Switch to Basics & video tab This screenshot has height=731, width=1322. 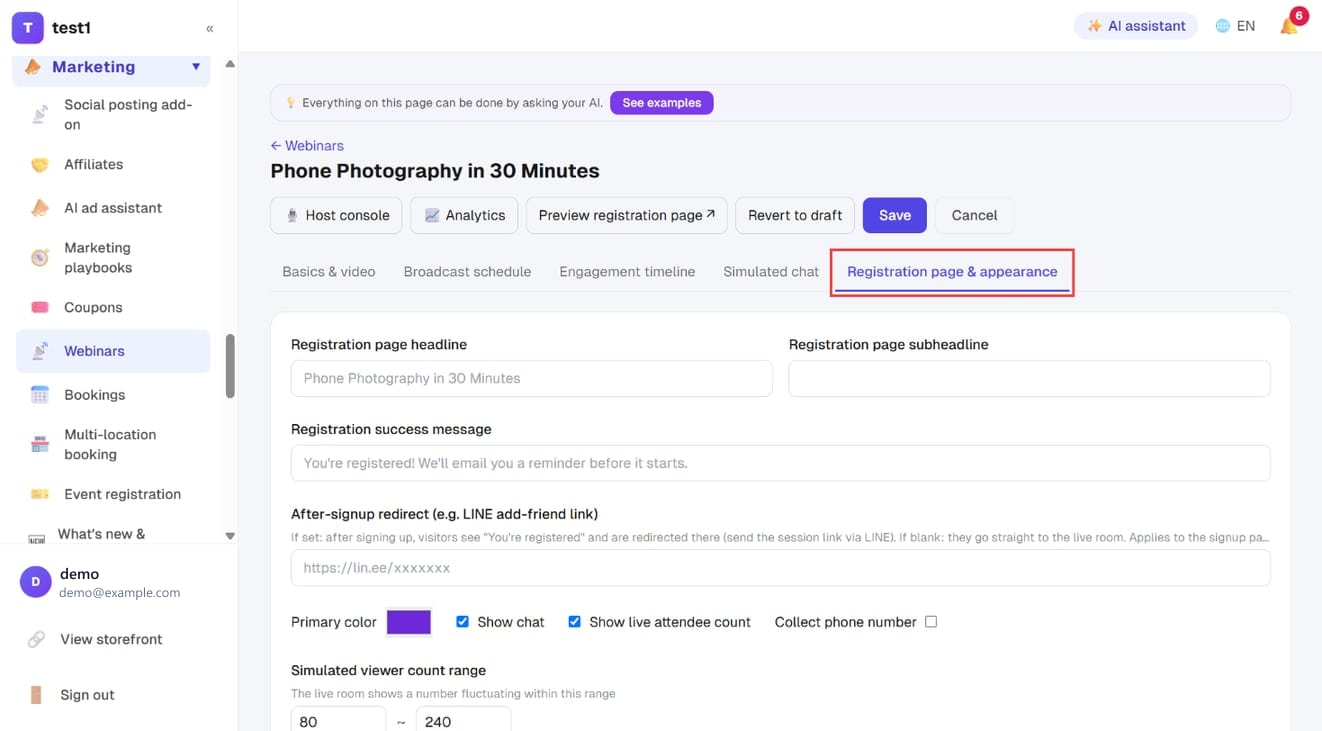(329, 272)
